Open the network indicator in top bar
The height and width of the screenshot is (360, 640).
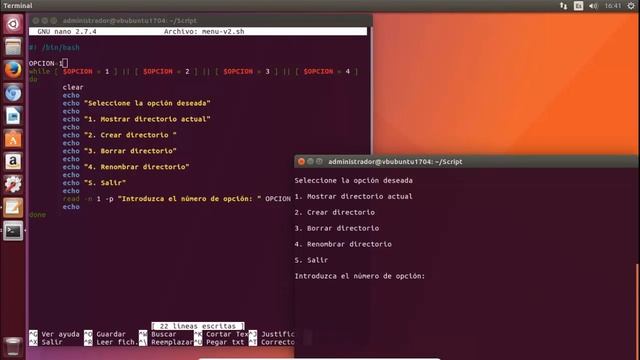(563, 6)
